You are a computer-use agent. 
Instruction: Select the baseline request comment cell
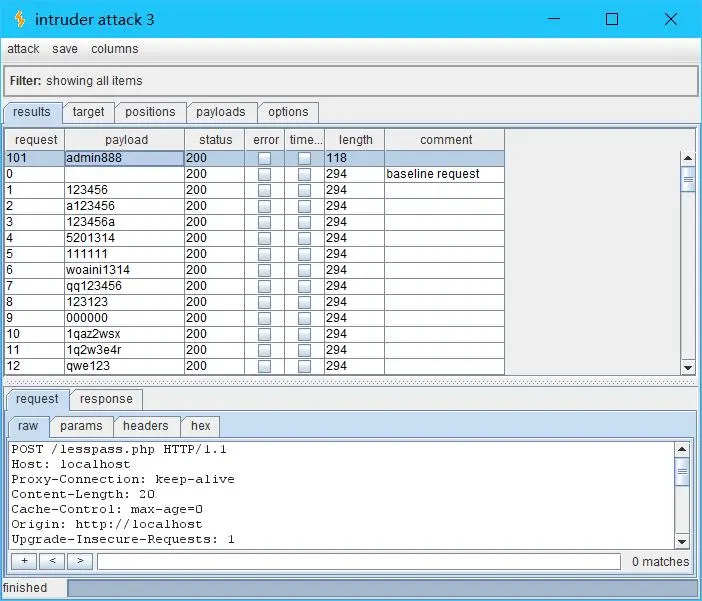pos(445,174)
